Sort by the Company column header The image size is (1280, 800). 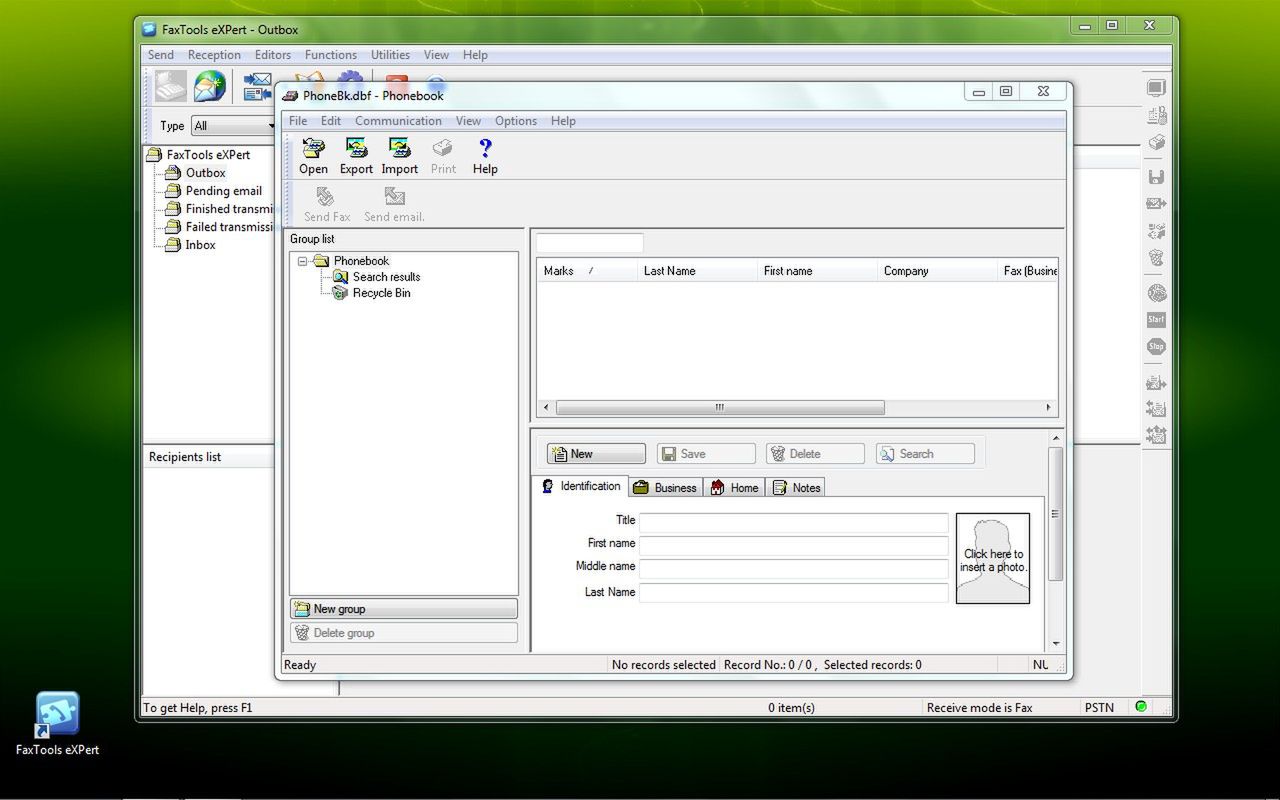pos(937,271)
